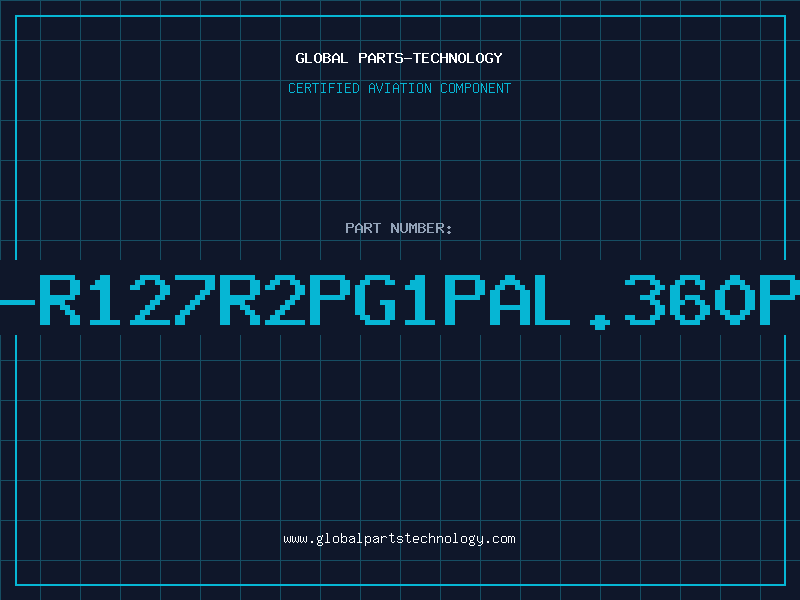The image size is (800, 600).
Task: Select the CERTIFIED AVIATION COMPONENT subtitle
Action: pos(399,88)
